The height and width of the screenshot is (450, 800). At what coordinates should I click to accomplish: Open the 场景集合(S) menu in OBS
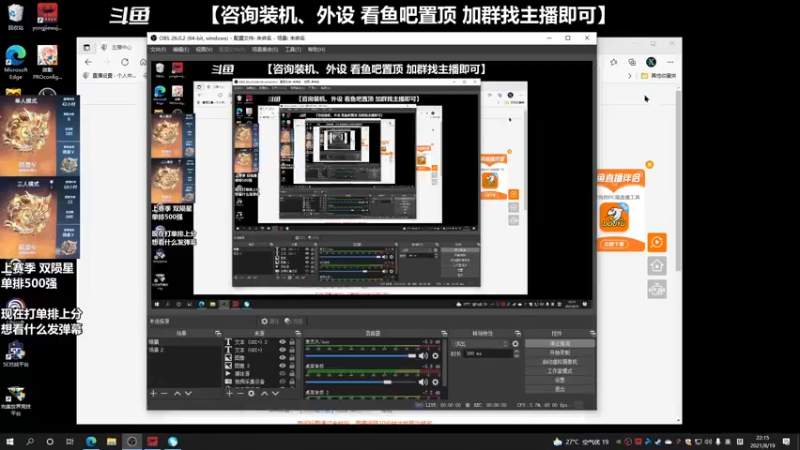(265, 49)
